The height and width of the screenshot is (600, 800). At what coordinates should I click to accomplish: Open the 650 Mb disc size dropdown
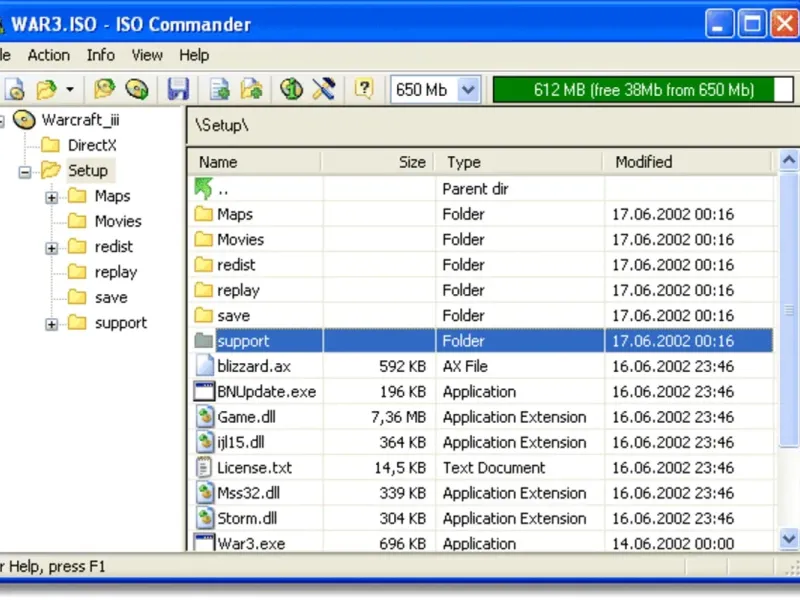(x=468, y=90)
